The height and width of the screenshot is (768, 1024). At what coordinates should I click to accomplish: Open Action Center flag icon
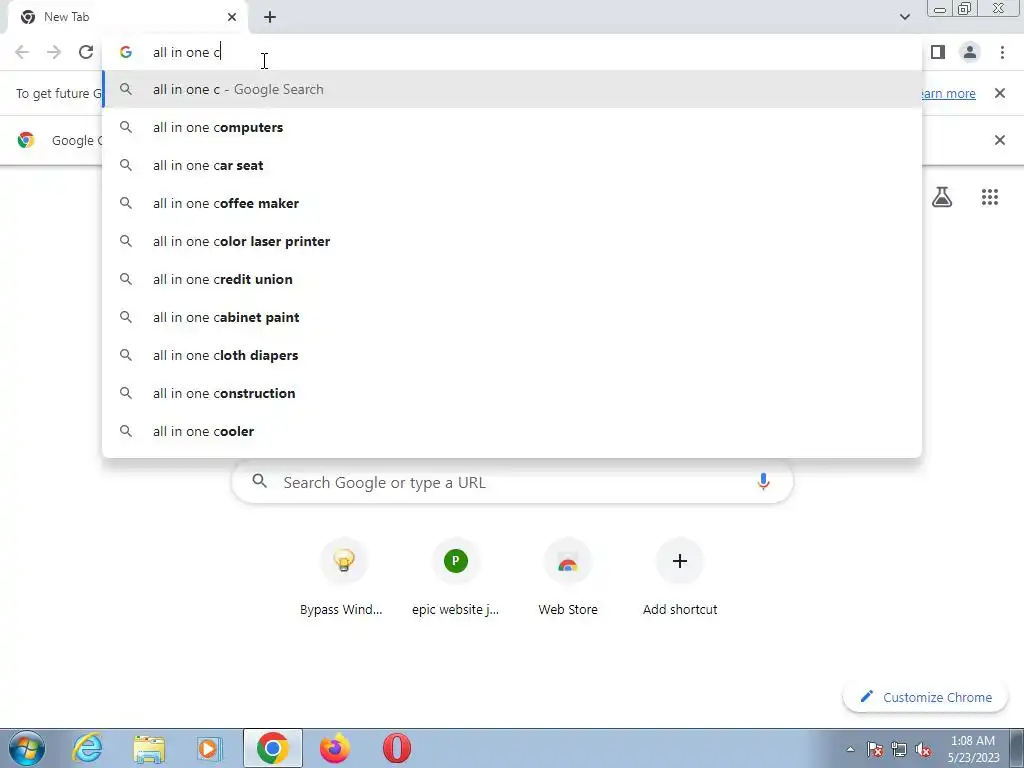[x=875, y=749]
